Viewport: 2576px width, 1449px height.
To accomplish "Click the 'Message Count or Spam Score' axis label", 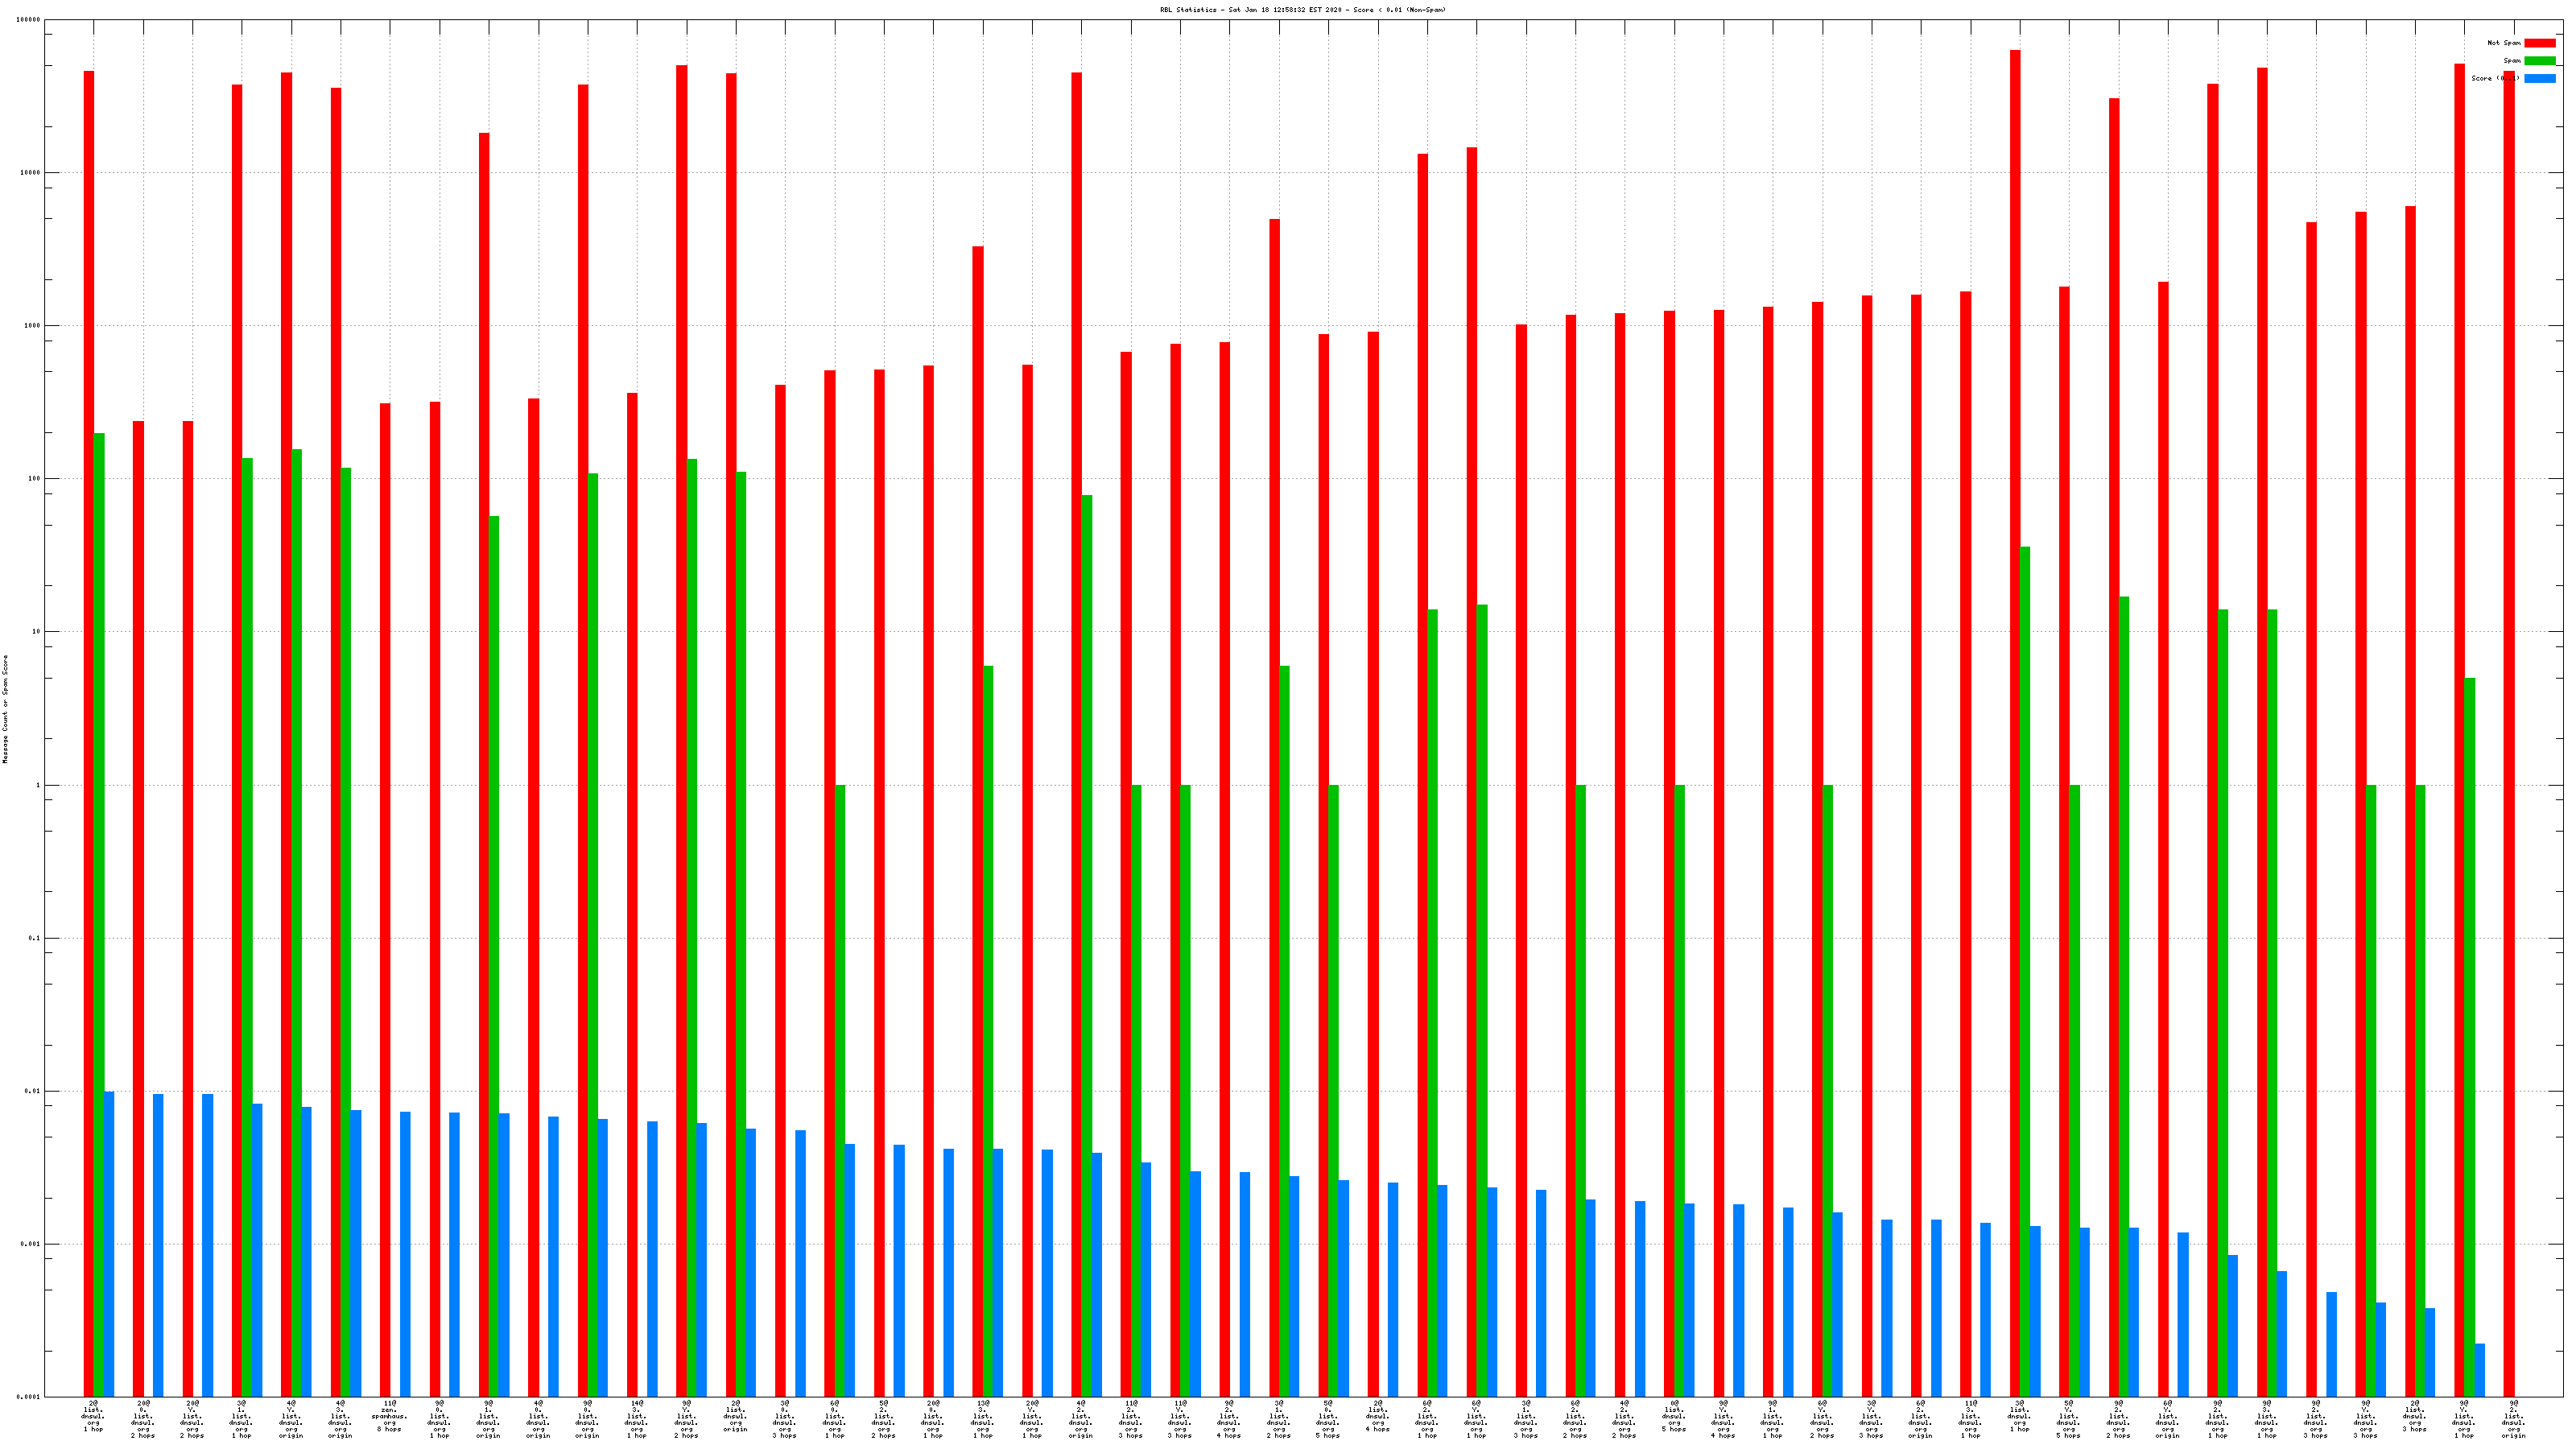I will click(5, 709).
